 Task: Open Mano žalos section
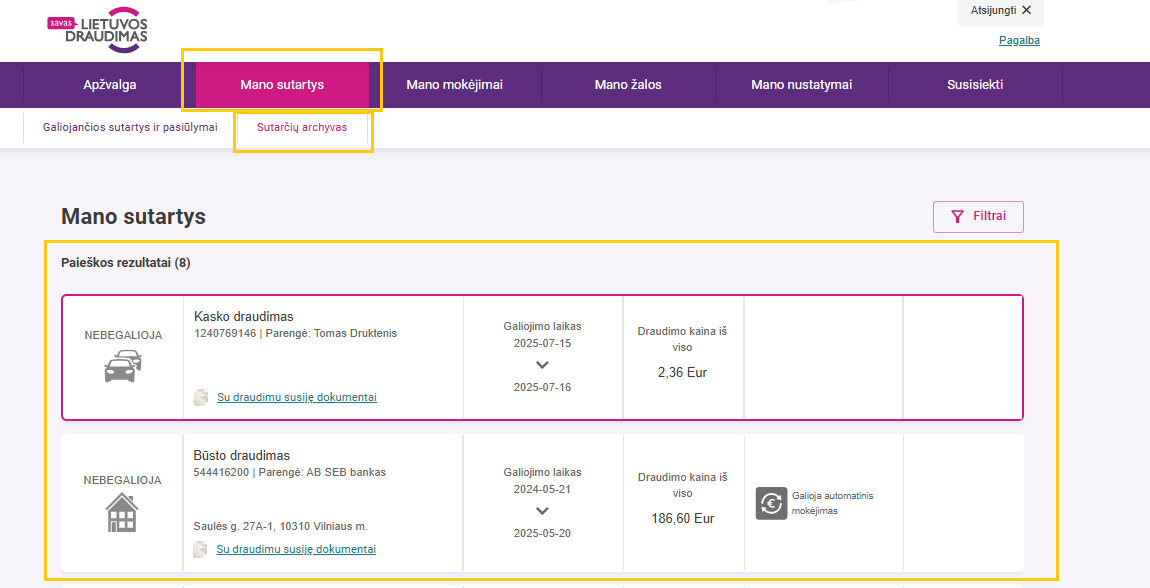[x=628, y=85]
